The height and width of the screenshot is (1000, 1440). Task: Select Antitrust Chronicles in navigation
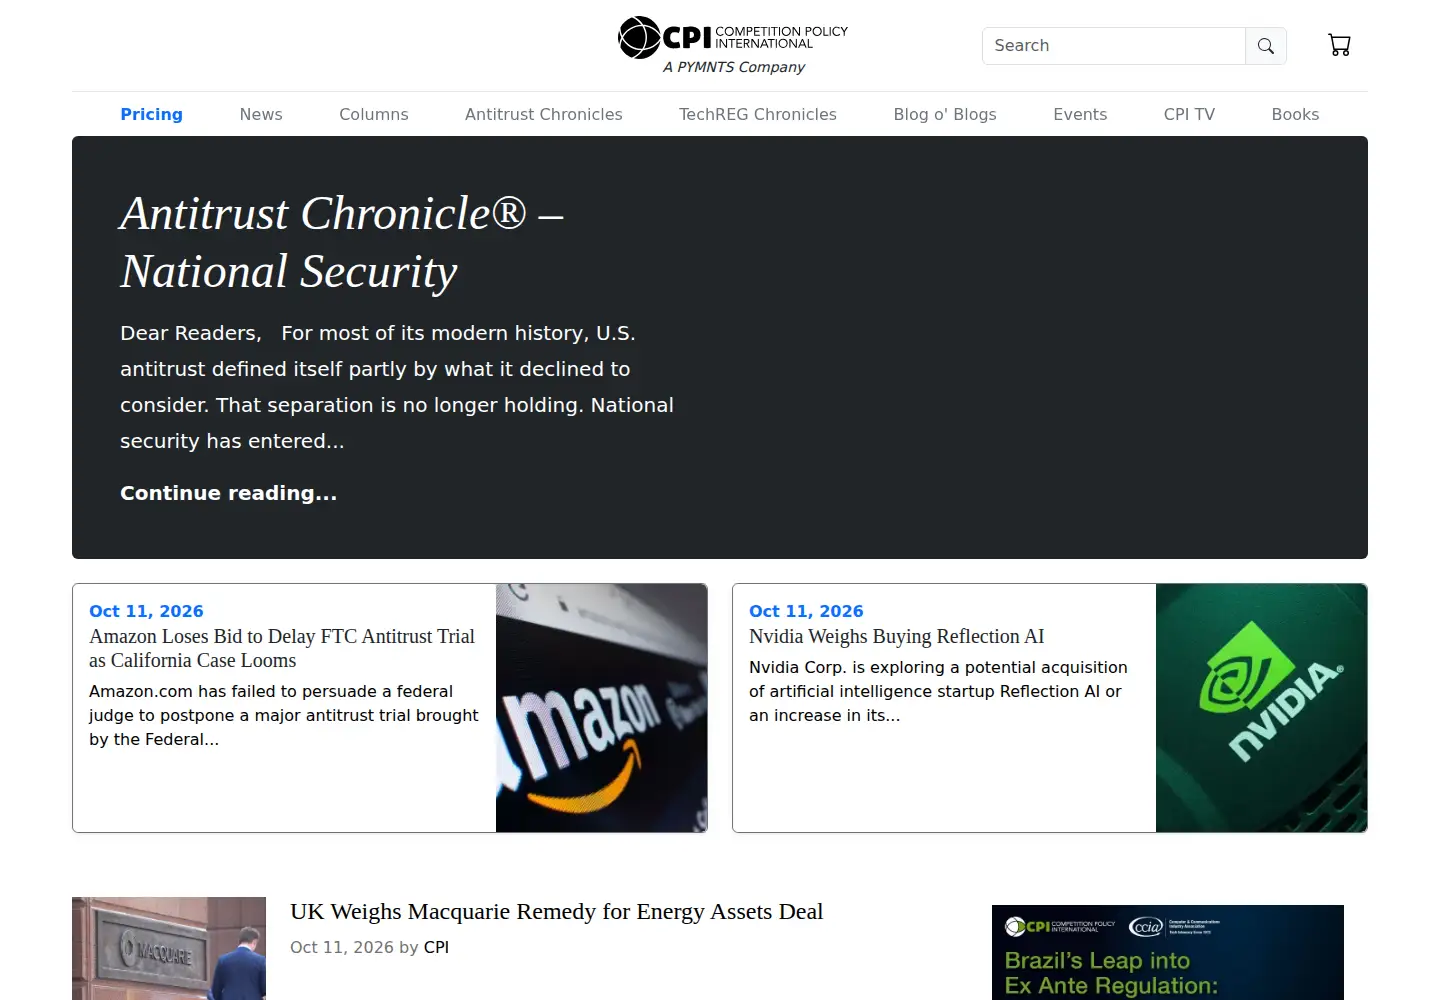544,114
